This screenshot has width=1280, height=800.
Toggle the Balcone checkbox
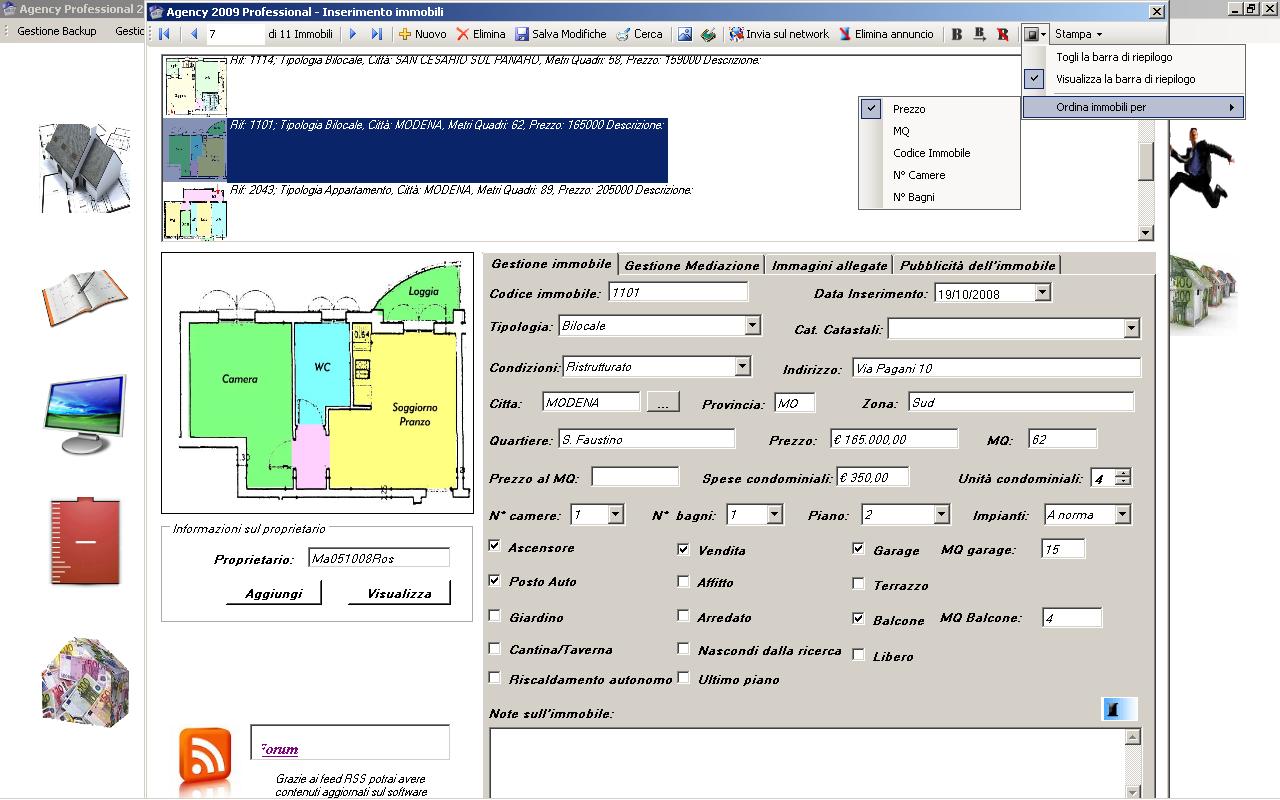click(858, 618)
